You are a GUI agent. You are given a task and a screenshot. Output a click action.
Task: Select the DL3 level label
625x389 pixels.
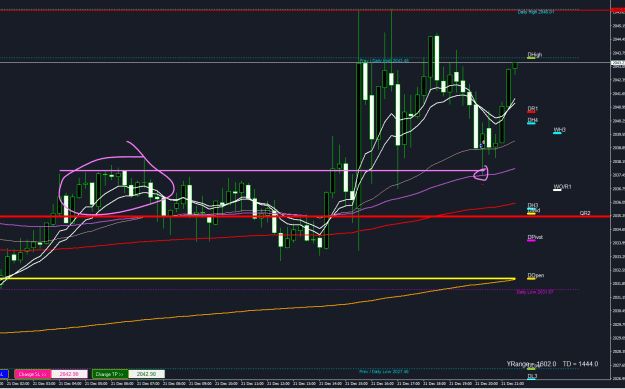click(532, 376)
